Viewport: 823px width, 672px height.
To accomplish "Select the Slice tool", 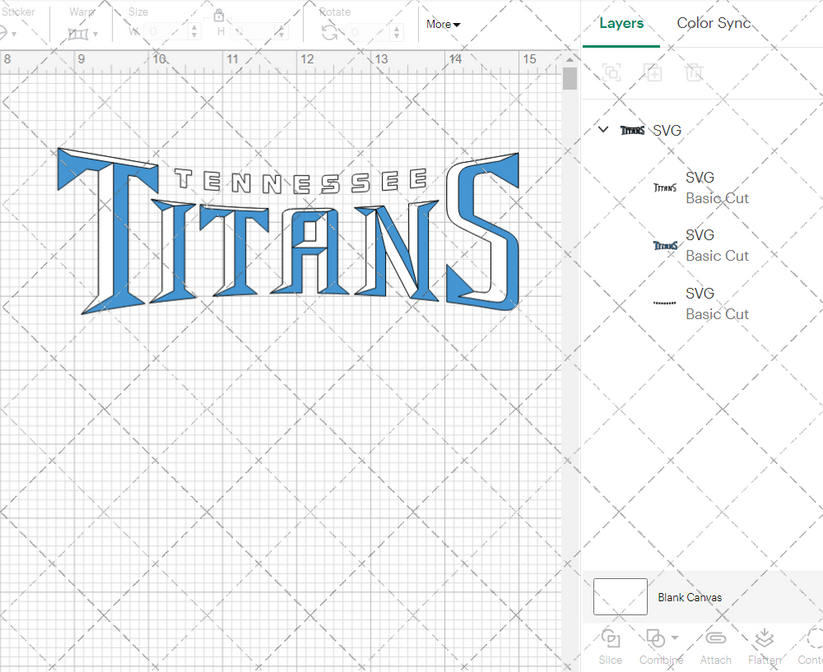I will (610, 645).
